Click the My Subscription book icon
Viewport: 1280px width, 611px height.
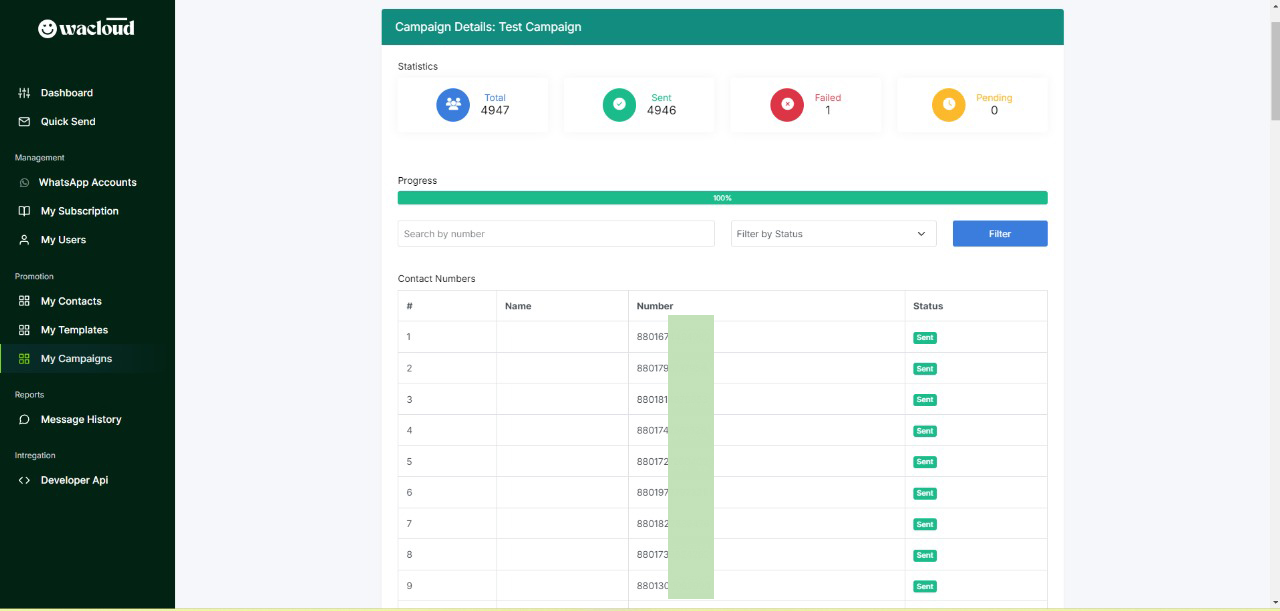24,212
